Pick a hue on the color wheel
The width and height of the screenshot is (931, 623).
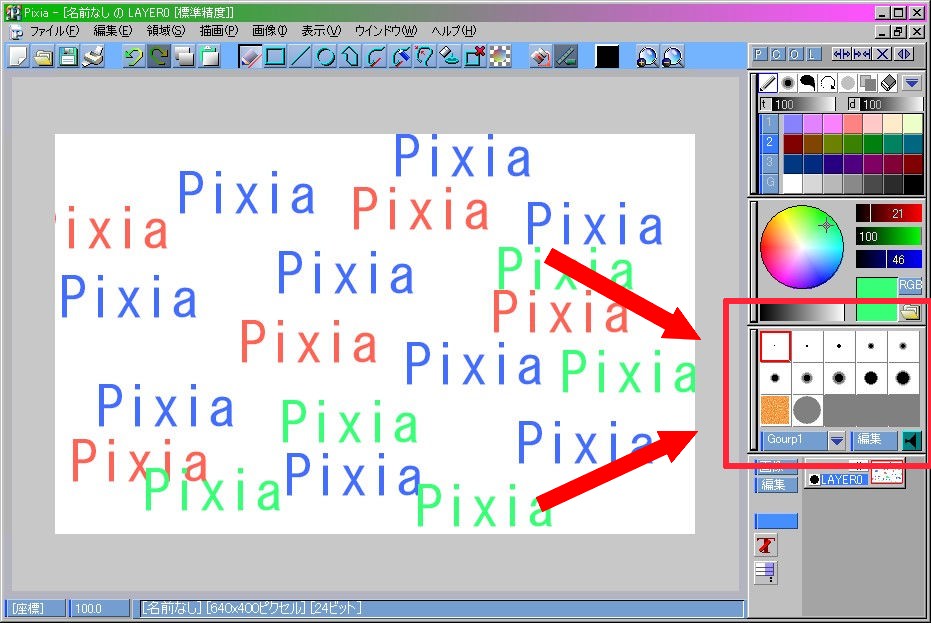point(802,247)
